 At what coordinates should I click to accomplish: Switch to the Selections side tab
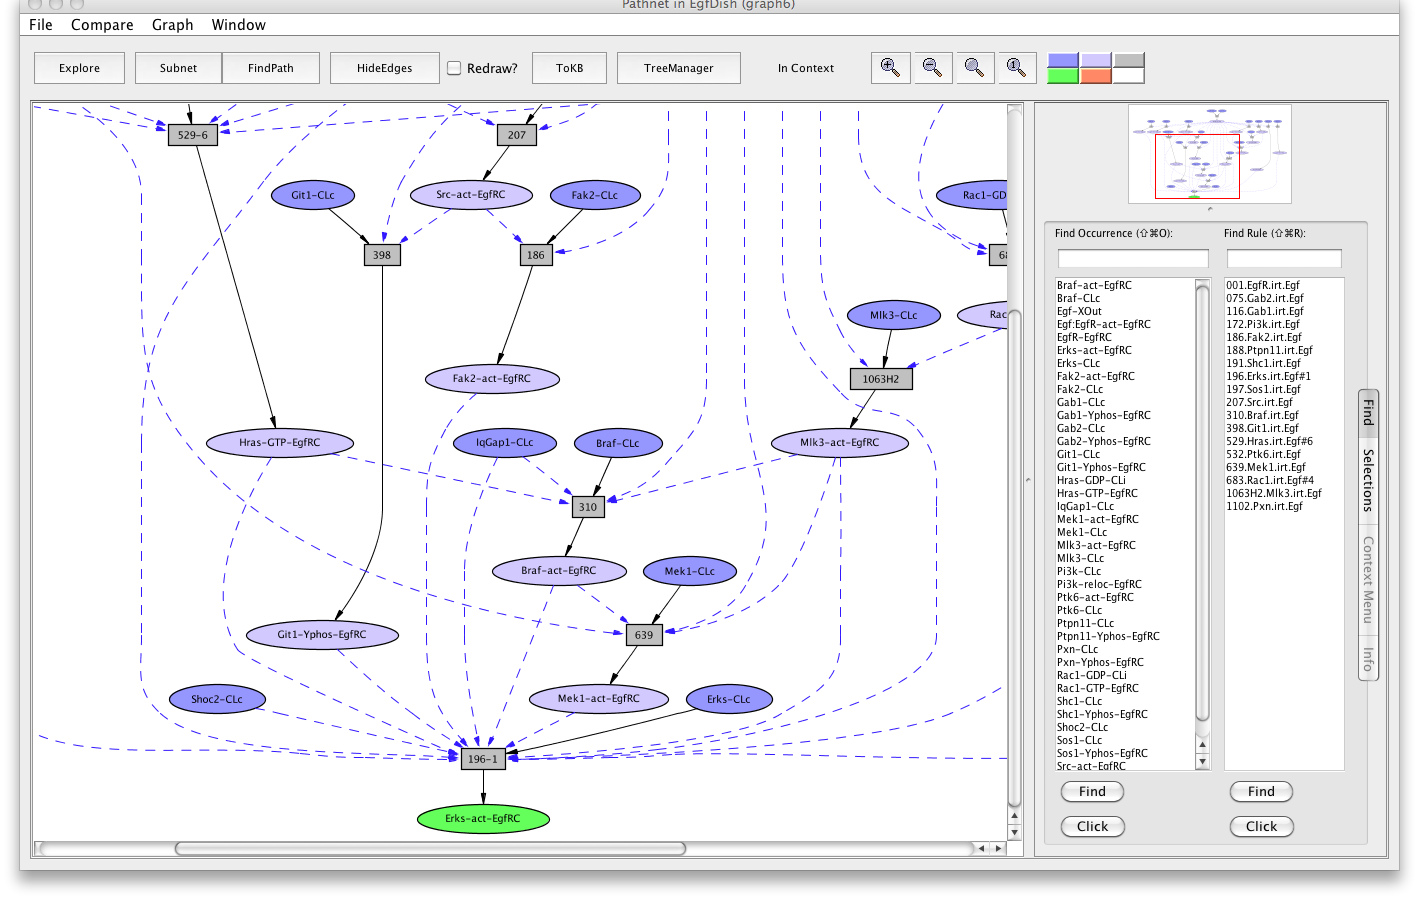(1368, 480)
